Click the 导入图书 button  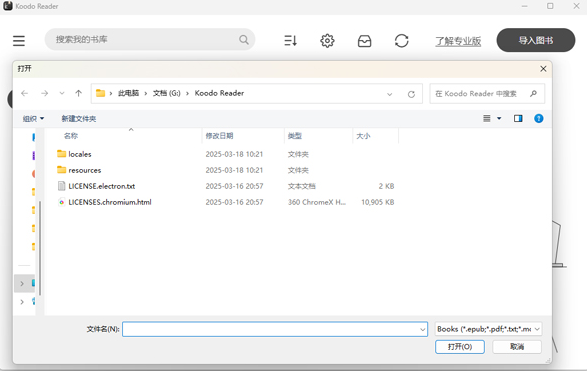point(536,40)
